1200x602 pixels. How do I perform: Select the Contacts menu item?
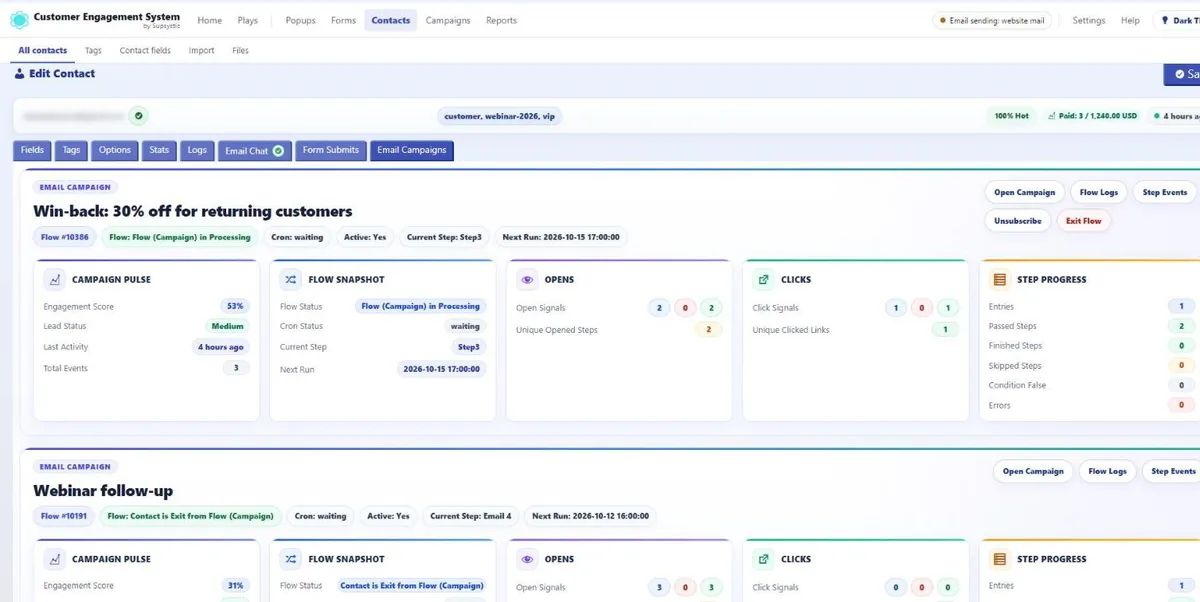[391, 20]
